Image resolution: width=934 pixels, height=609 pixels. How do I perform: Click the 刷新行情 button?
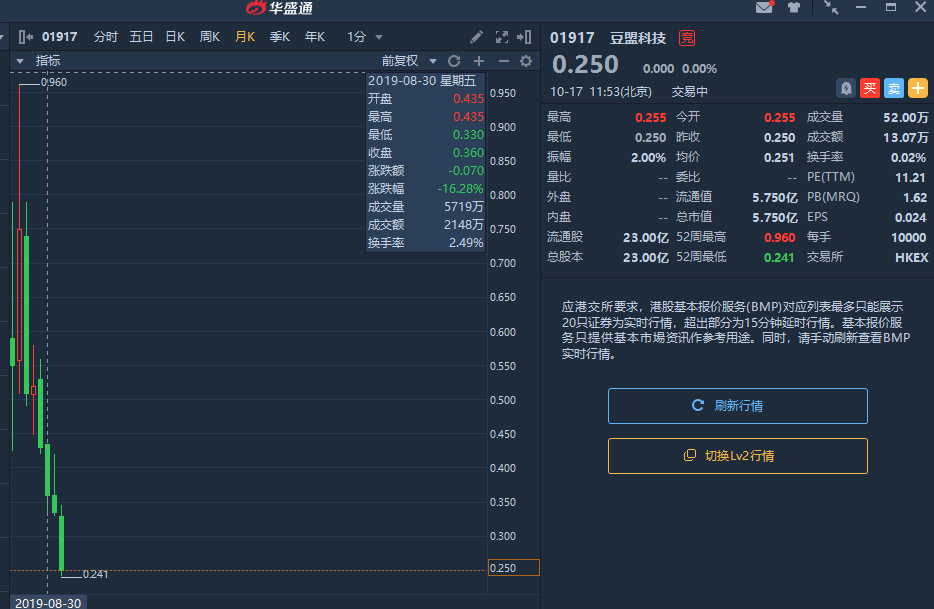coord(737,406)
